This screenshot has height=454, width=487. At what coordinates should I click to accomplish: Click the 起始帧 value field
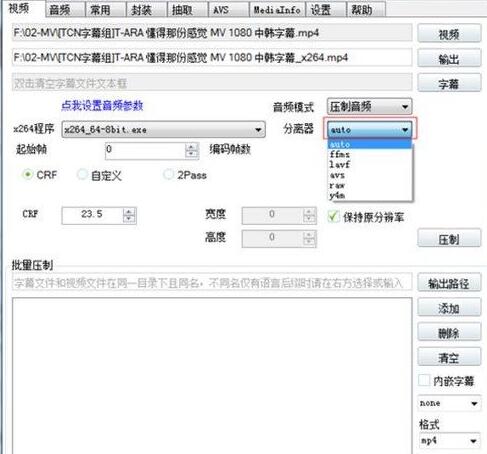click(x=145, y=150)
